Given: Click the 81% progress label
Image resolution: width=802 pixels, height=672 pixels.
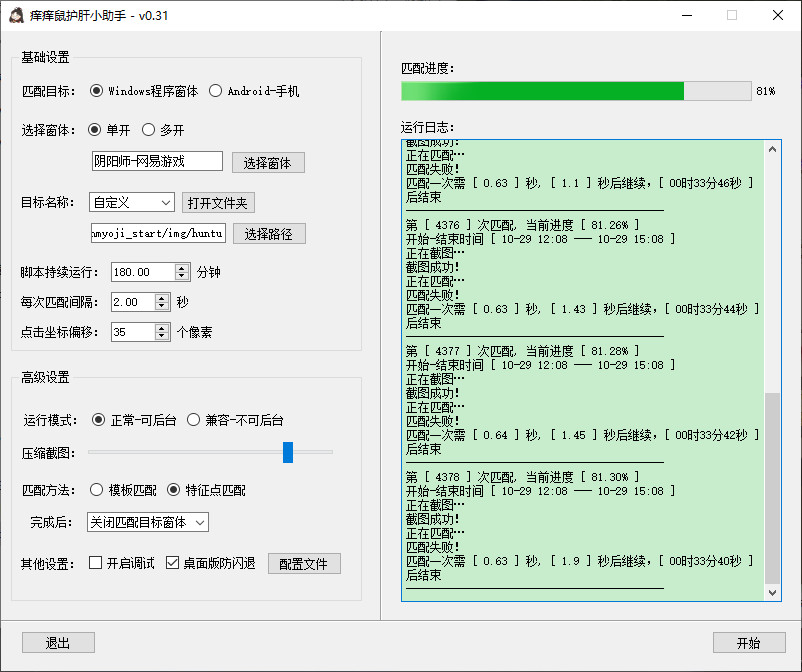Looking at the screenshot, I should [765, 91].
